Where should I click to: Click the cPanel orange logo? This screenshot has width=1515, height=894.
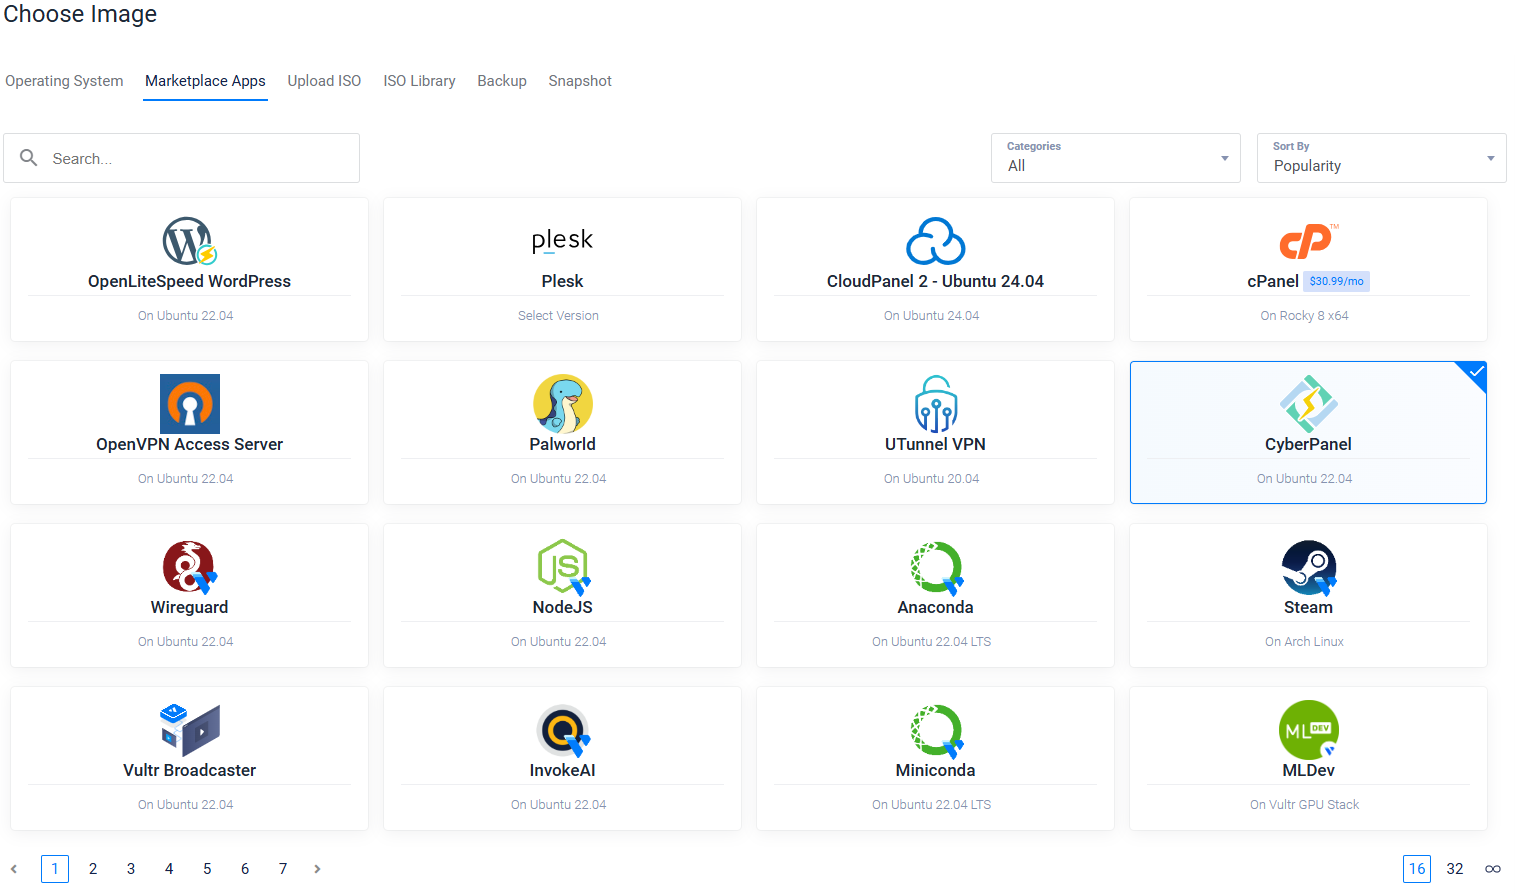pyautogui.click(x=1308, y=241)
